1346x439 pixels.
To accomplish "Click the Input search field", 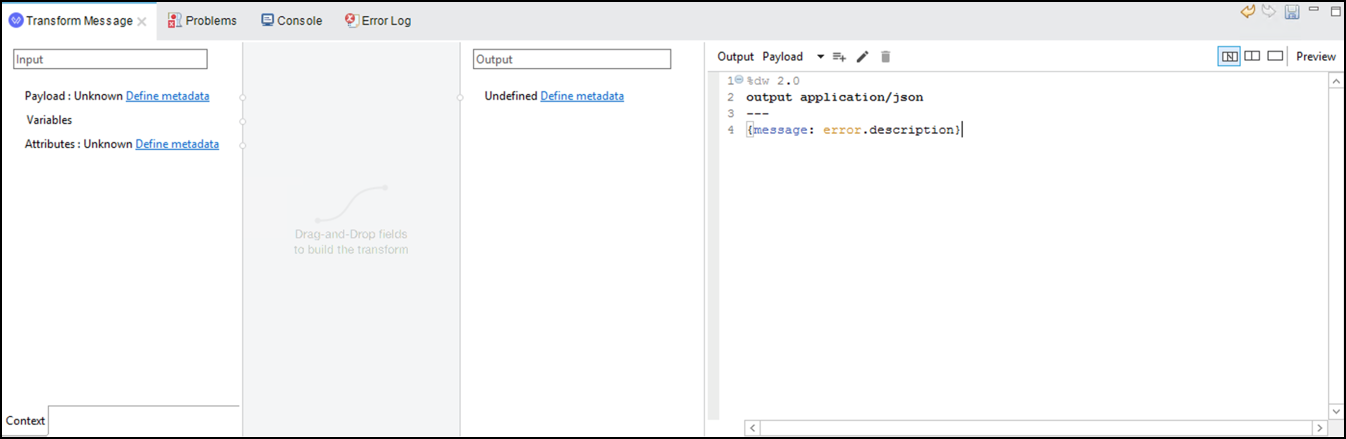I will 110,59.
